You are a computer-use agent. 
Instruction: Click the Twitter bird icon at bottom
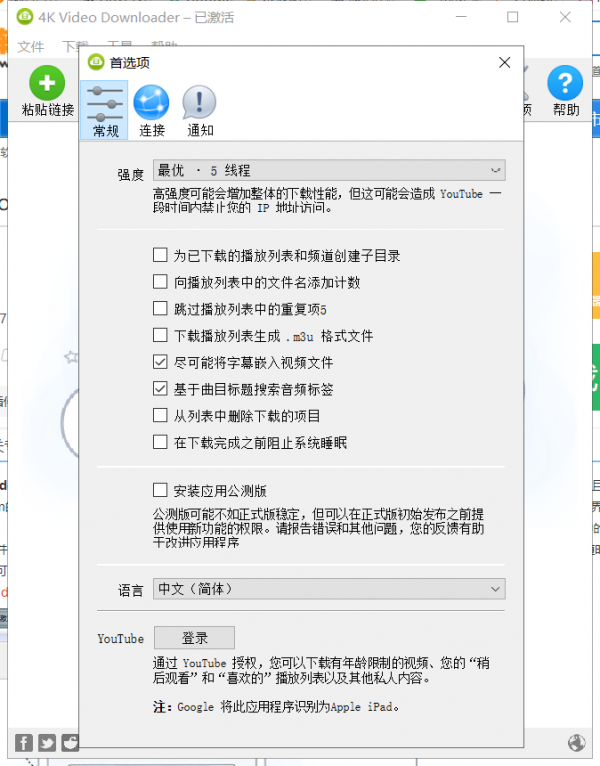47,742
